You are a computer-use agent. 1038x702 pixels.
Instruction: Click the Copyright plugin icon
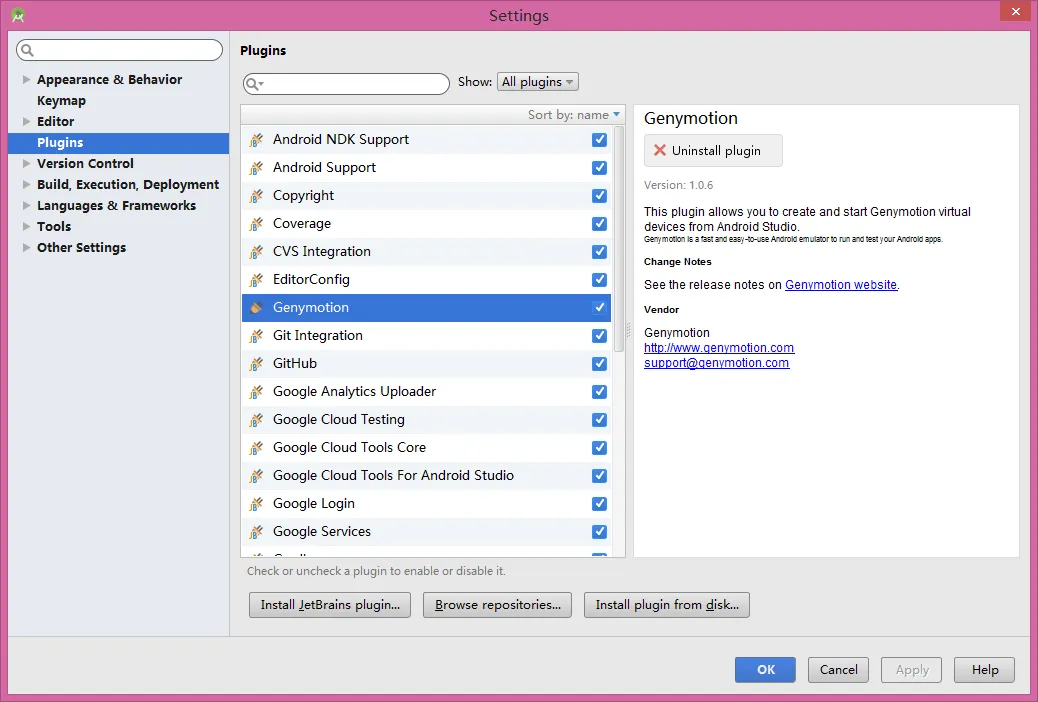tap(256, 196)
